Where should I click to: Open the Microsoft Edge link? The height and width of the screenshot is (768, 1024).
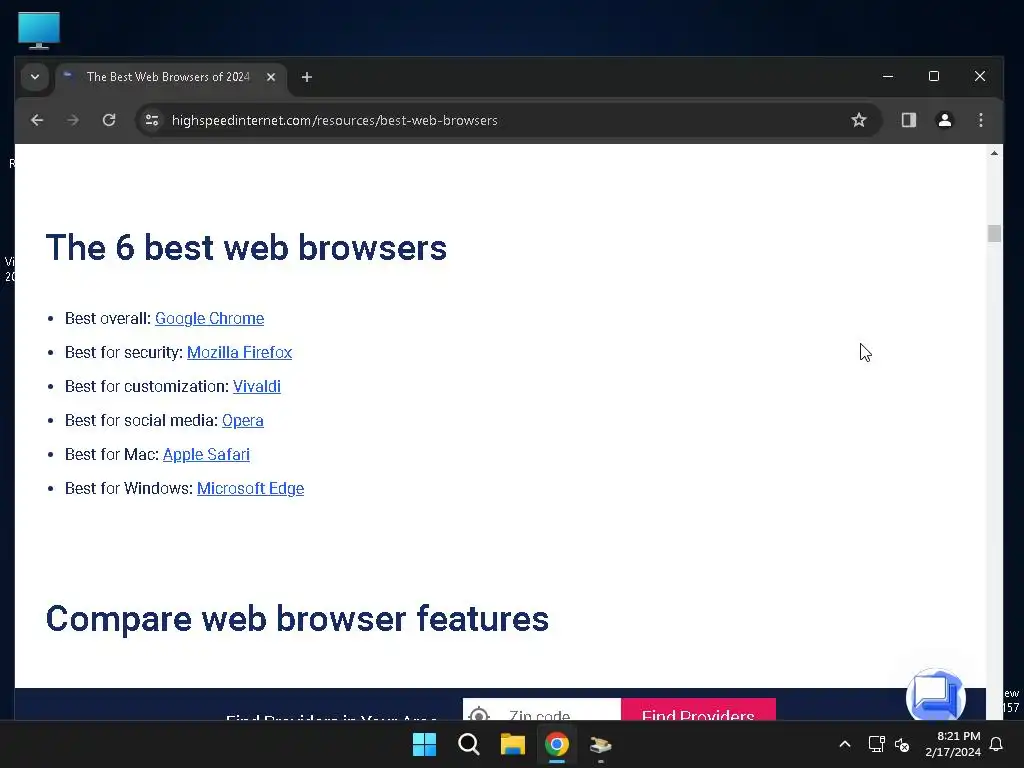point(251,488)
